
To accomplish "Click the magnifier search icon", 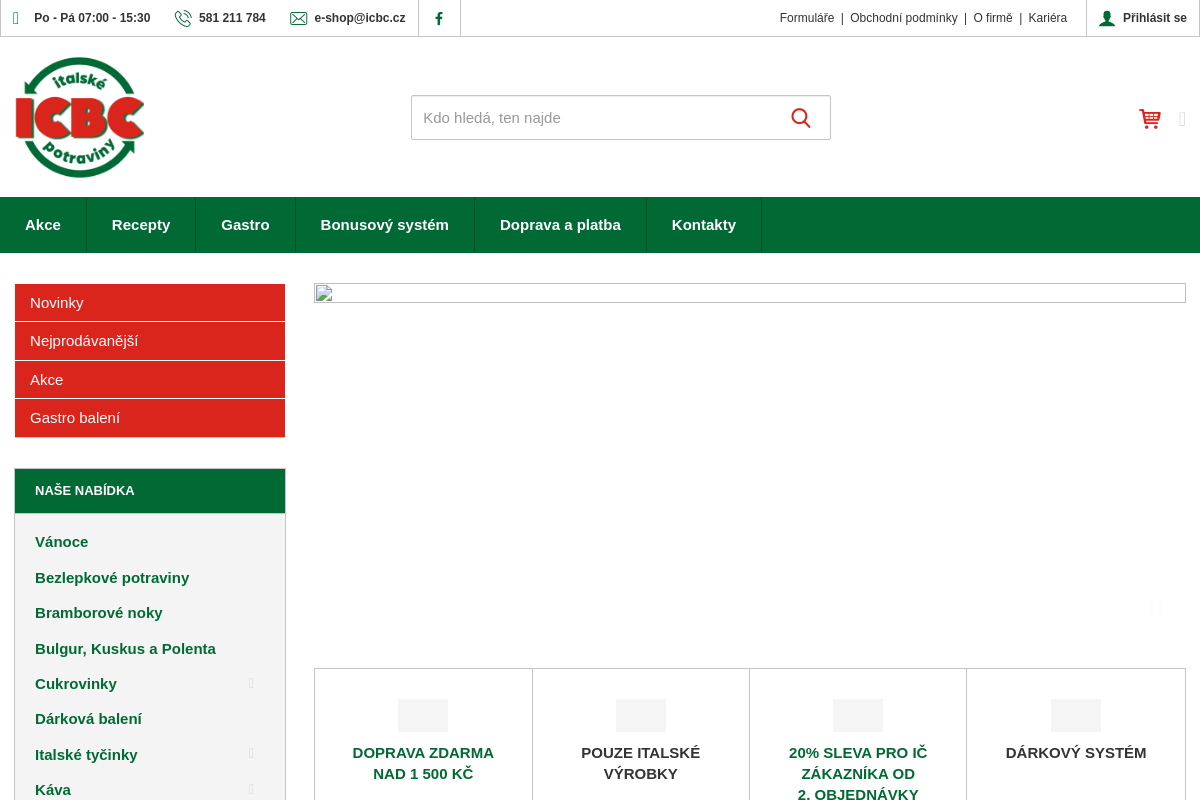I will point(801,118).
